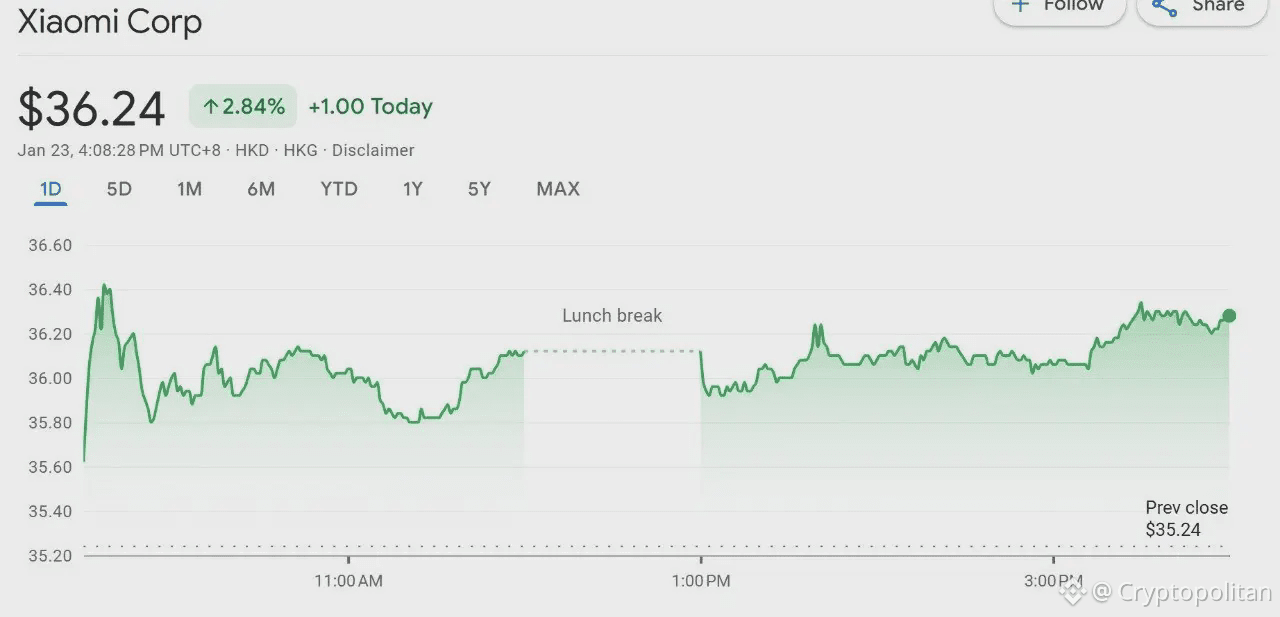Switch to the 5D tab
This screenshot has height=617, width=1280.
(118, 189)
